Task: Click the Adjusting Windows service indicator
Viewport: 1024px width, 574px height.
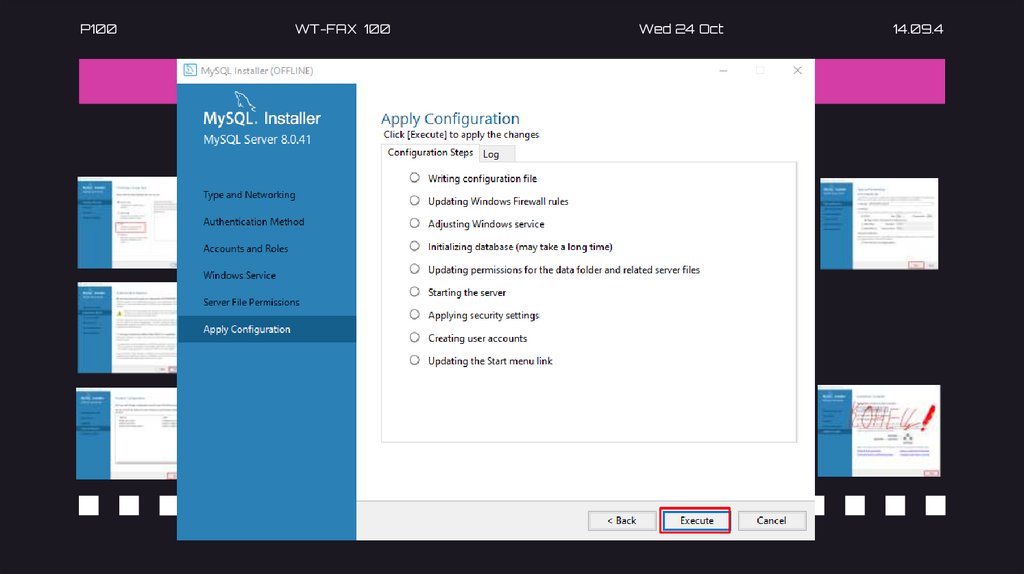Action: click(x=415, y=223)
